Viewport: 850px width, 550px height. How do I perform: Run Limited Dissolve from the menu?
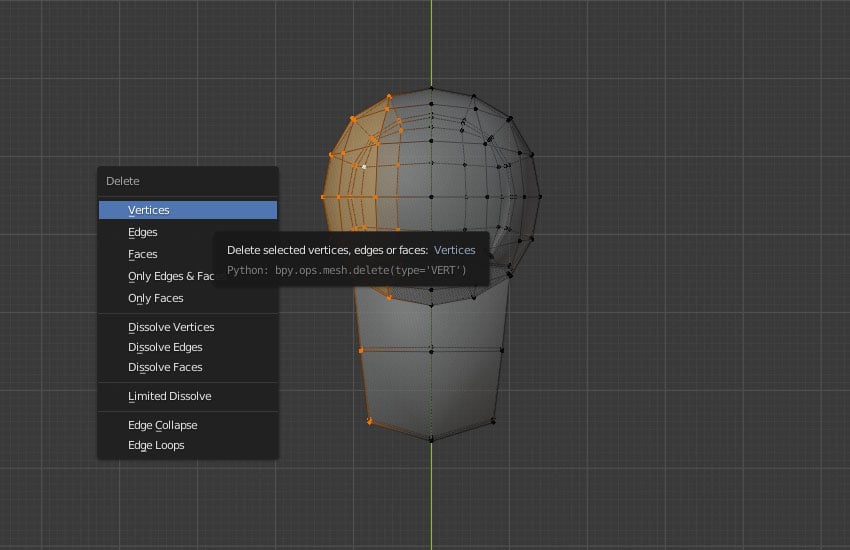pyautogui.click(x=169, y=396)
